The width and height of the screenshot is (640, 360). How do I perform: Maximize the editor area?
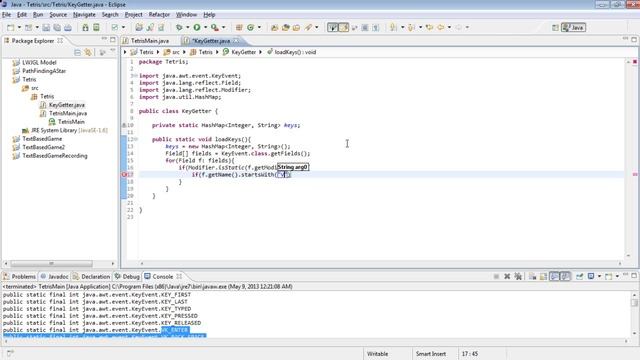coord(634,39)
